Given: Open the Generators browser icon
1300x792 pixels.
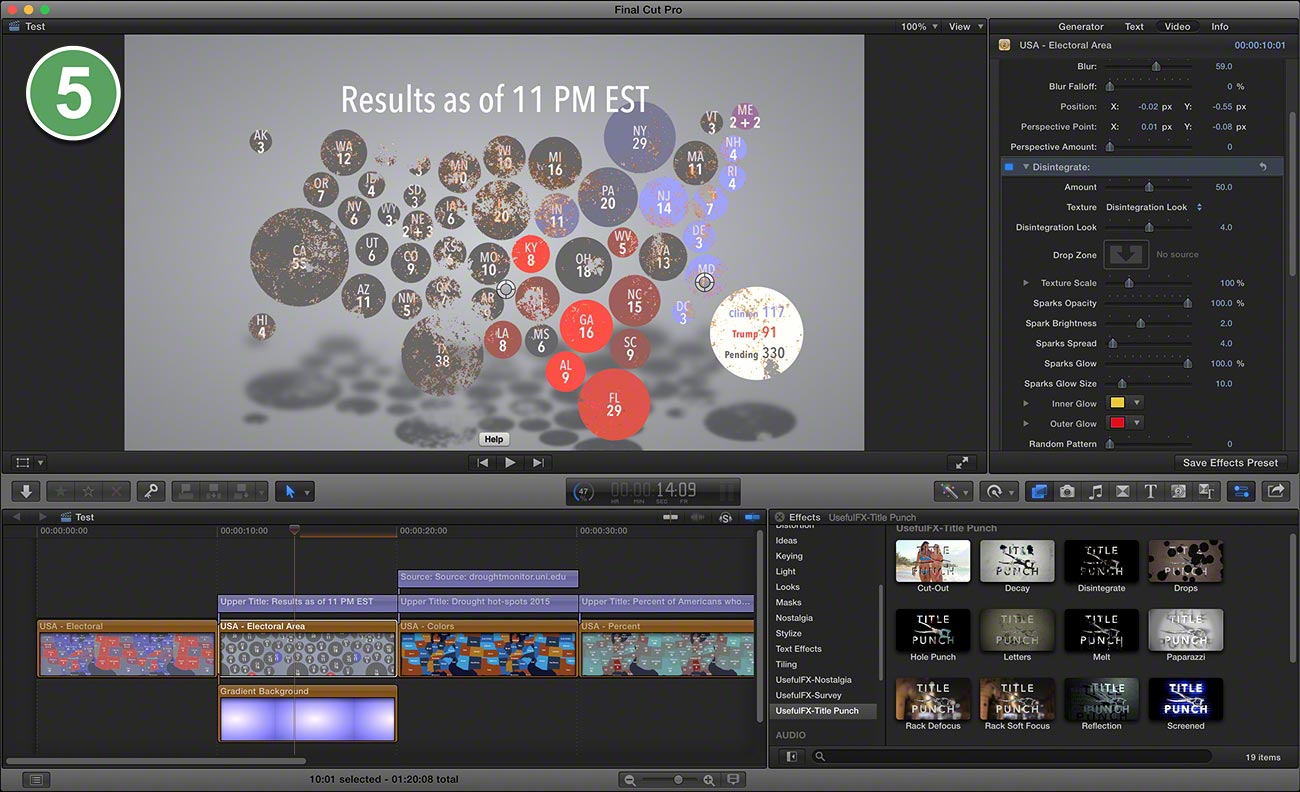Looking at the screenshot, I should pos(1178,491).
